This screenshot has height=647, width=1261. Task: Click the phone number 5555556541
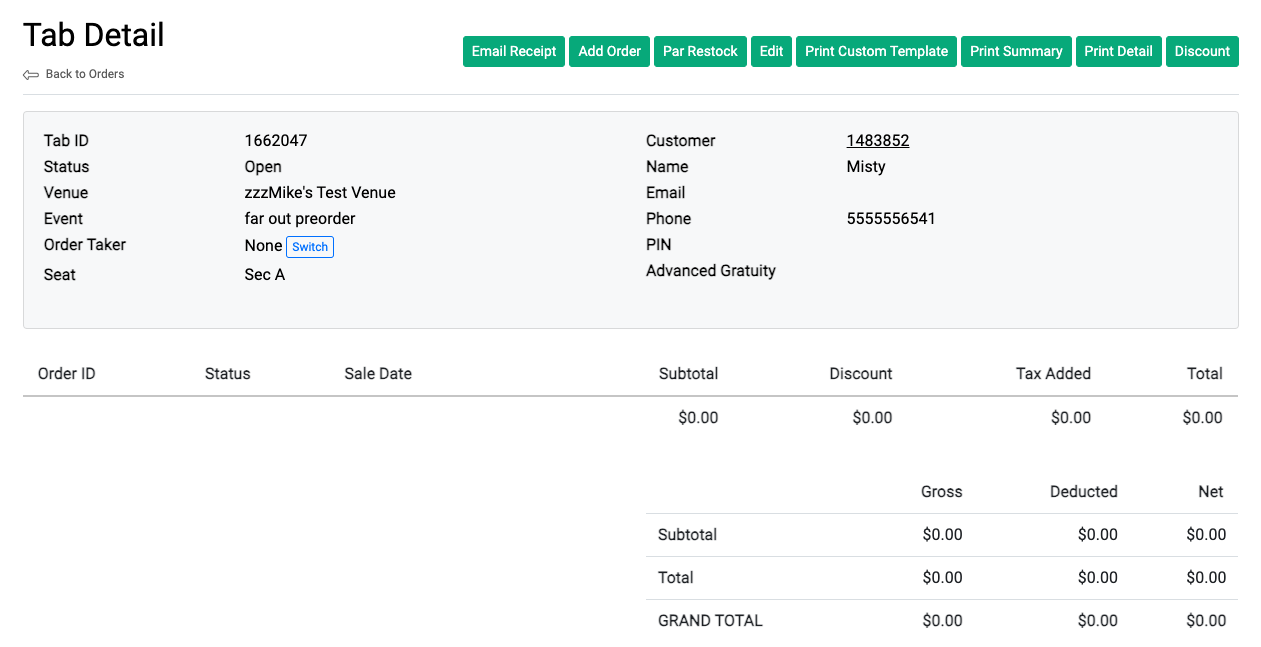pyautogui.click(x=891, y=218)
